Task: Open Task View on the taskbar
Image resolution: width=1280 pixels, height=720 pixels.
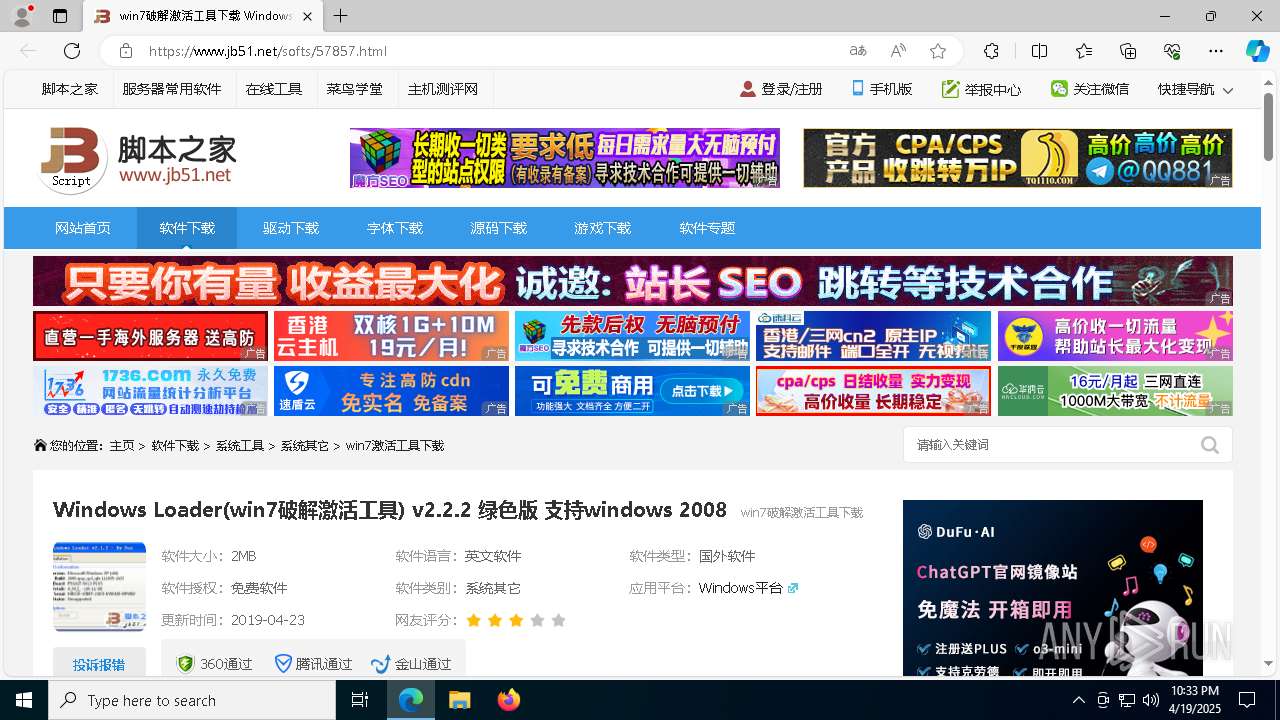Action: (x=360, y=700)
